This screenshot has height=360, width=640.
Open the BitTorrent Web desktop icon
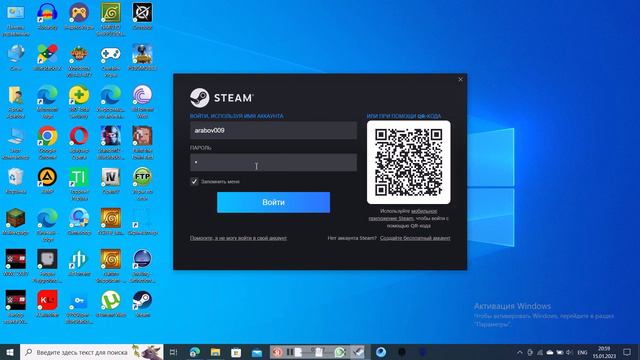(x=142, y=95)
